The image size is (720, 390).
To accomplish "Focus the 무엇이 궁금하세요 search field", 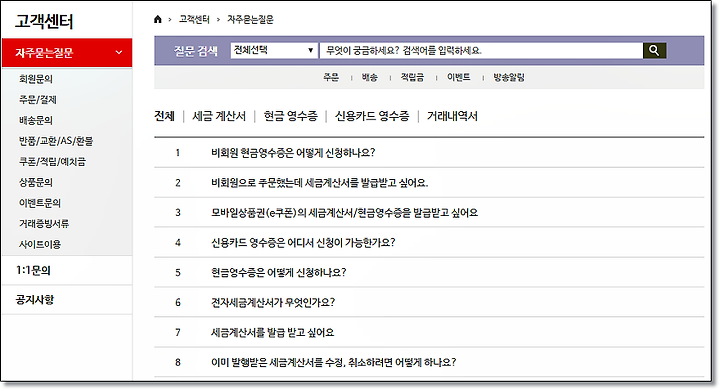I will (x=481, y=51).
